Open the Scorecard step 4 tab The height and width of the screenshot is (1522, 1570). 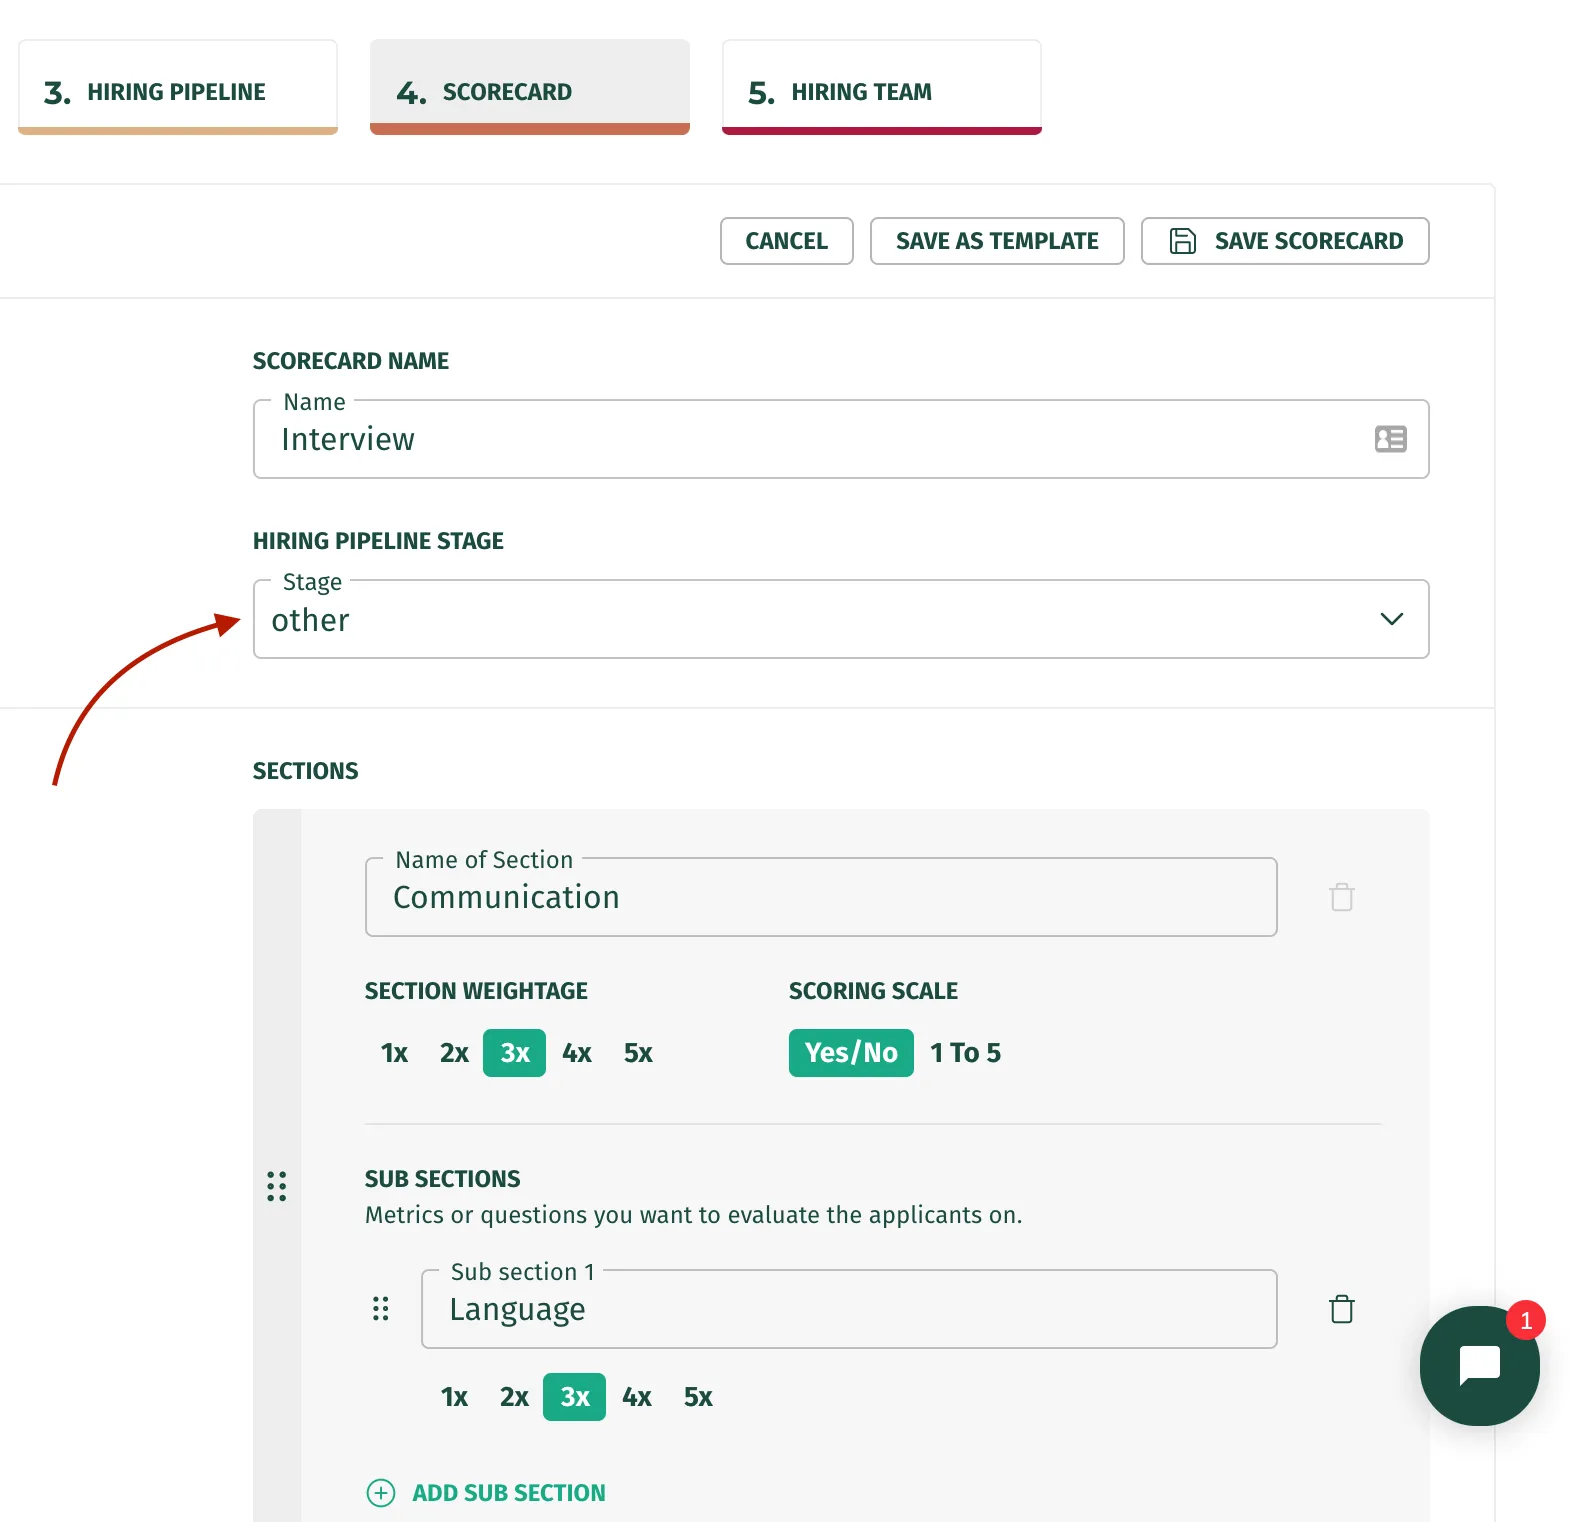530,88
